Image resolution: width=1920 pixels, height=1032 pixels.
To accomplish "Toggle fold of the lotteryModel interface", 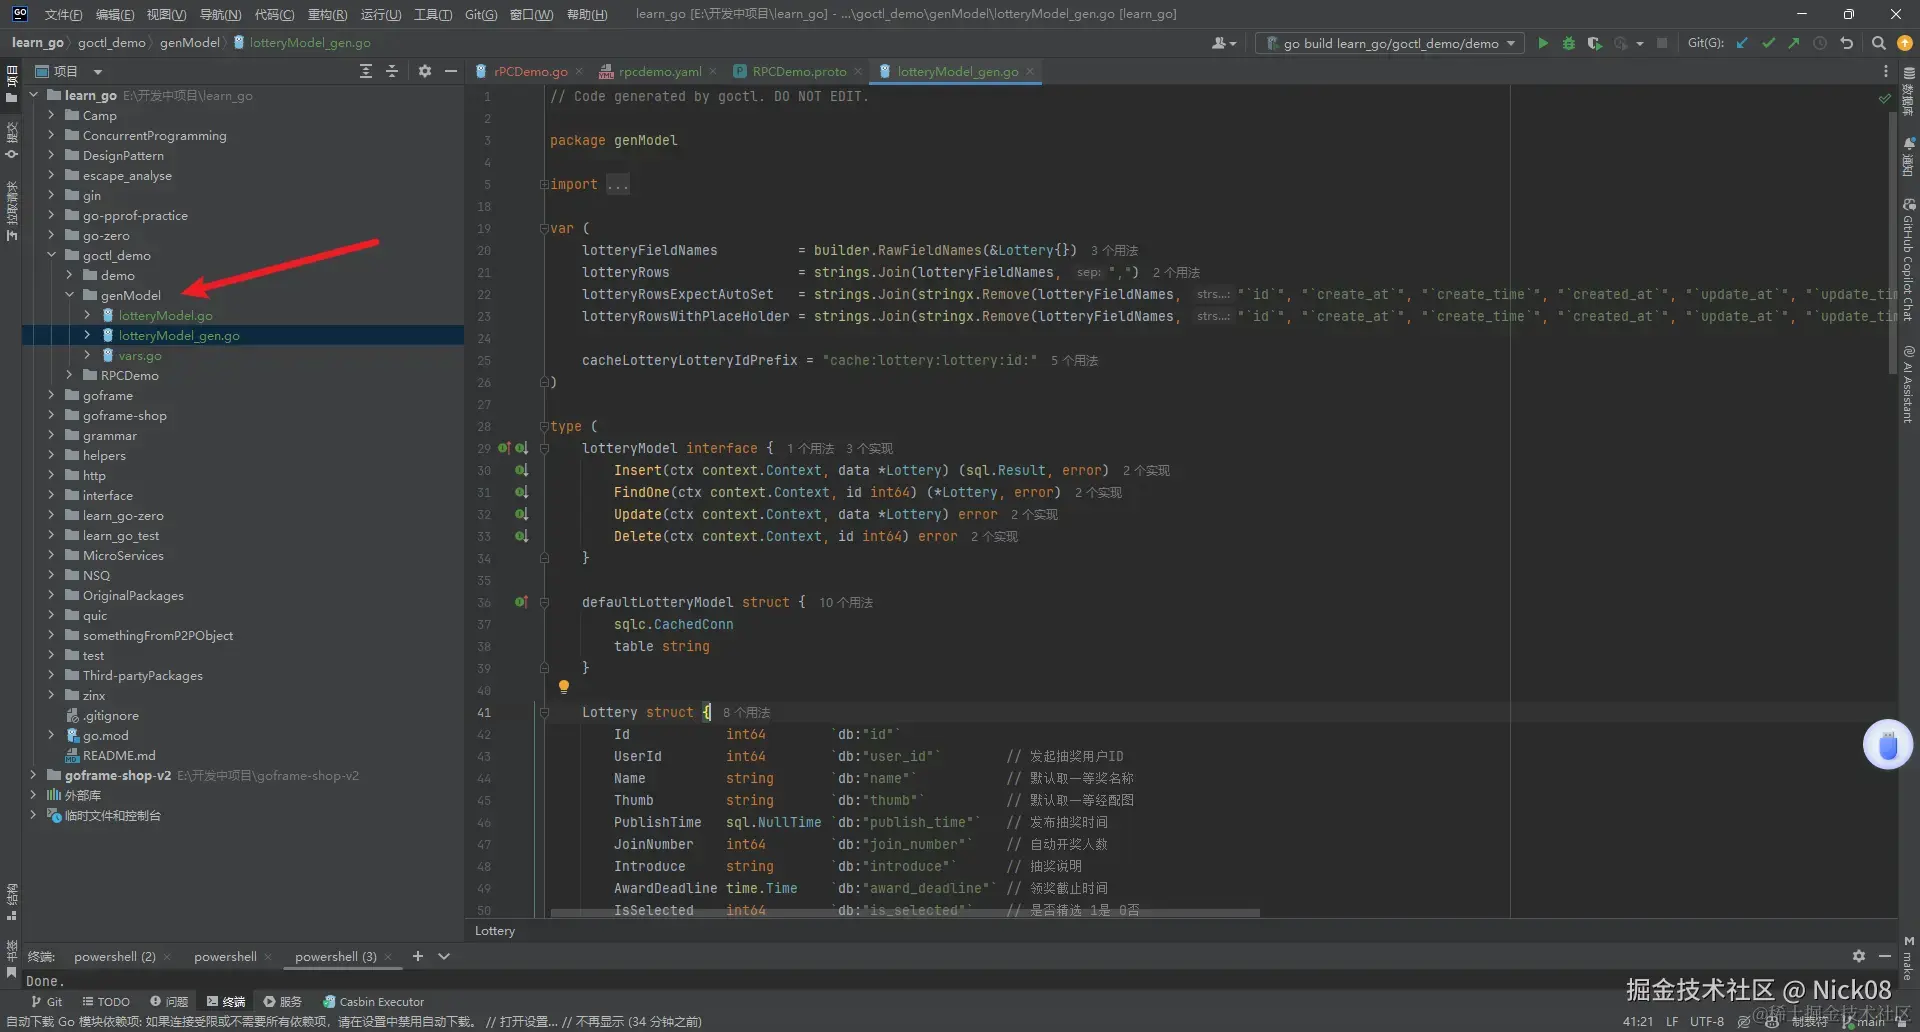I will [x=544, y=449].
